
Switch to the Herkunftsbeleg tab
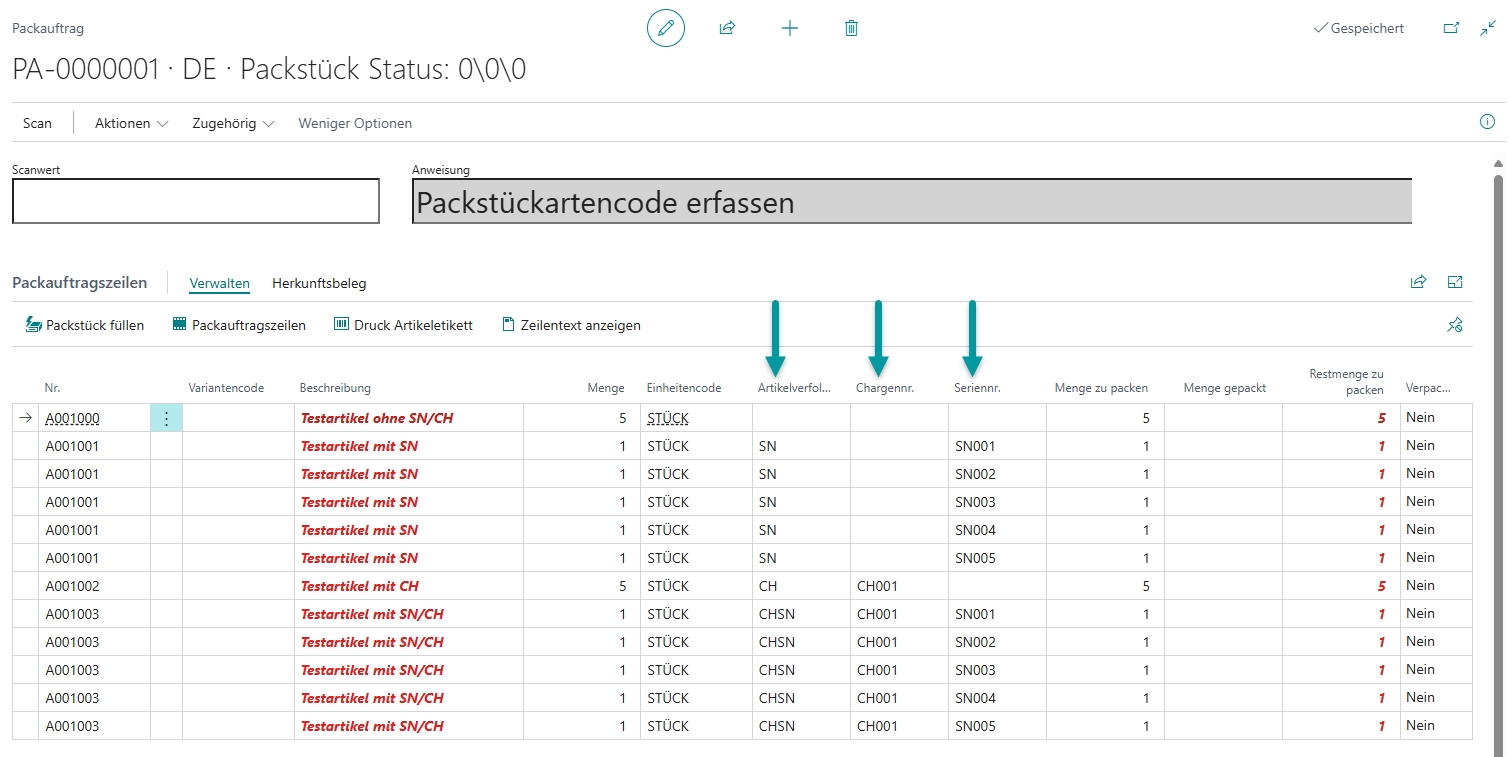(x=319, y=283)
